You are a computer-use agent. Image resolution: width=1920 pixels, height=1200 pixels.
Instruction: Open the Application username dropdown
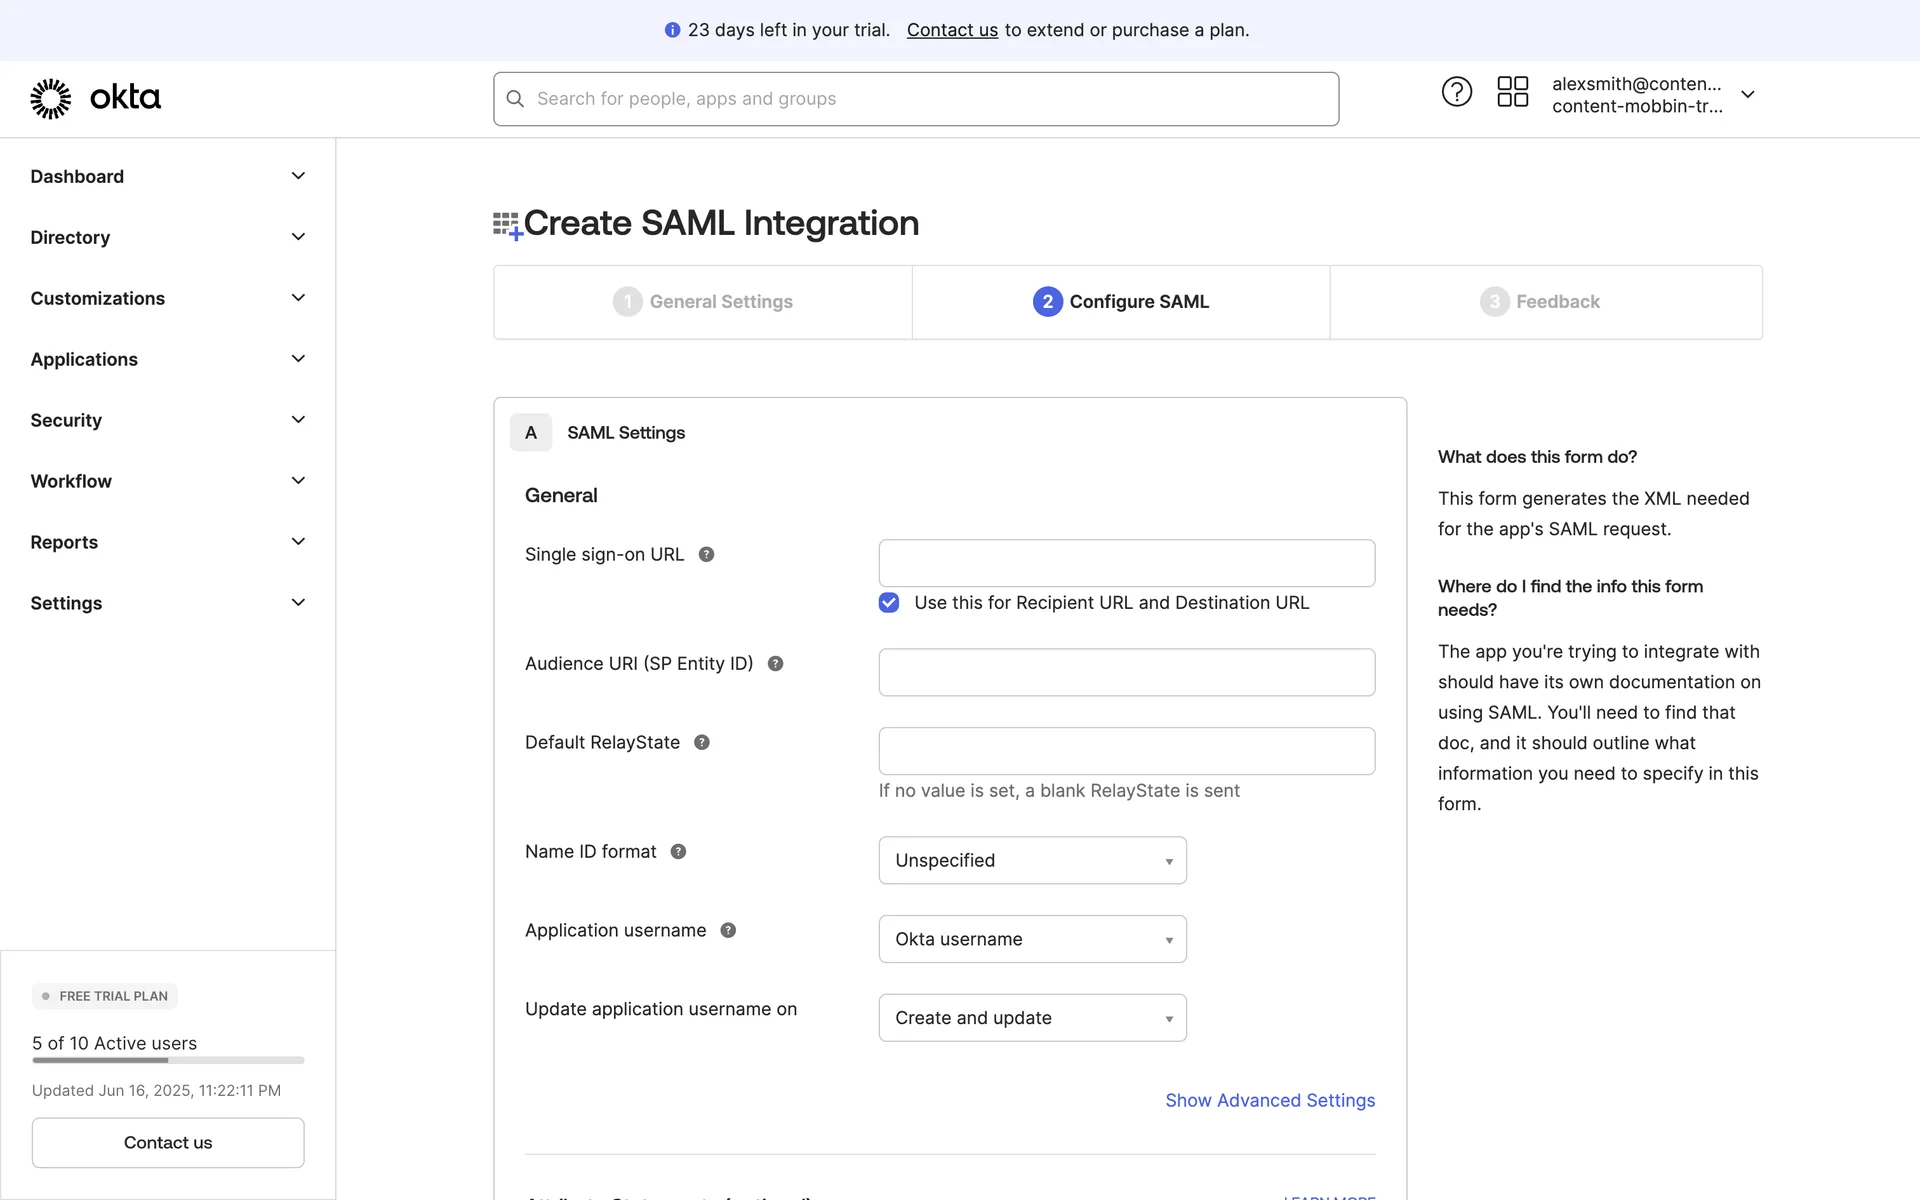click(1032, 940)
